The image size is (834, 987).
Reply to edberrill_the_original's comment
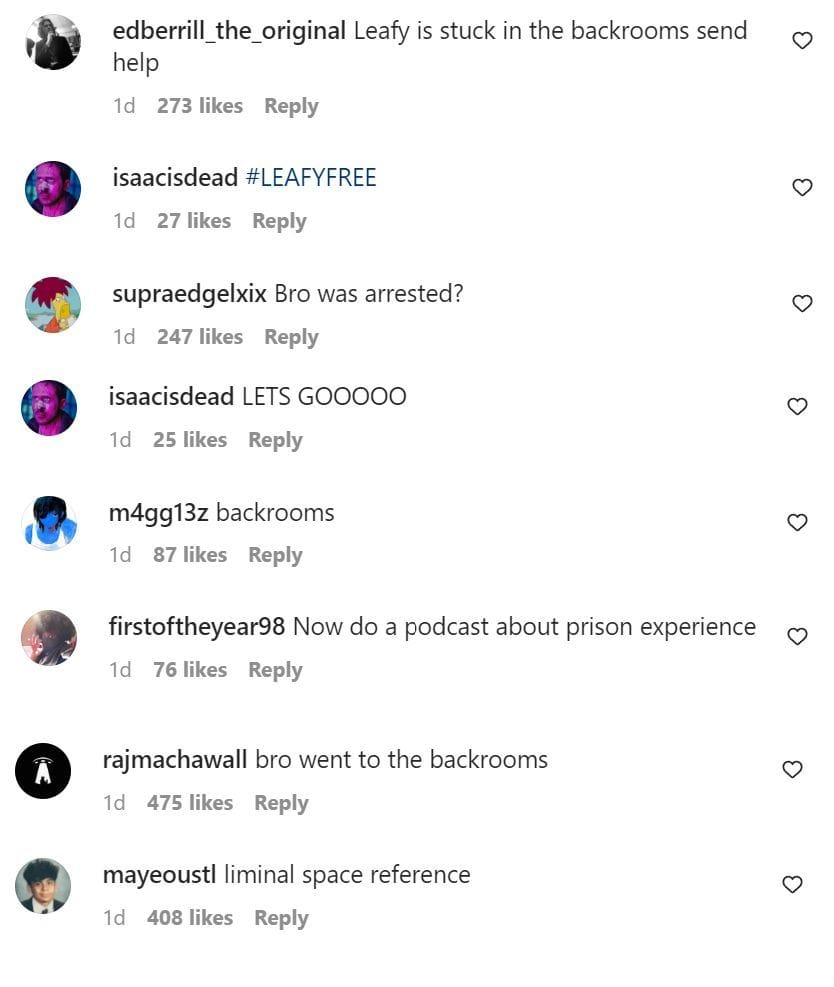pos(291,106)
